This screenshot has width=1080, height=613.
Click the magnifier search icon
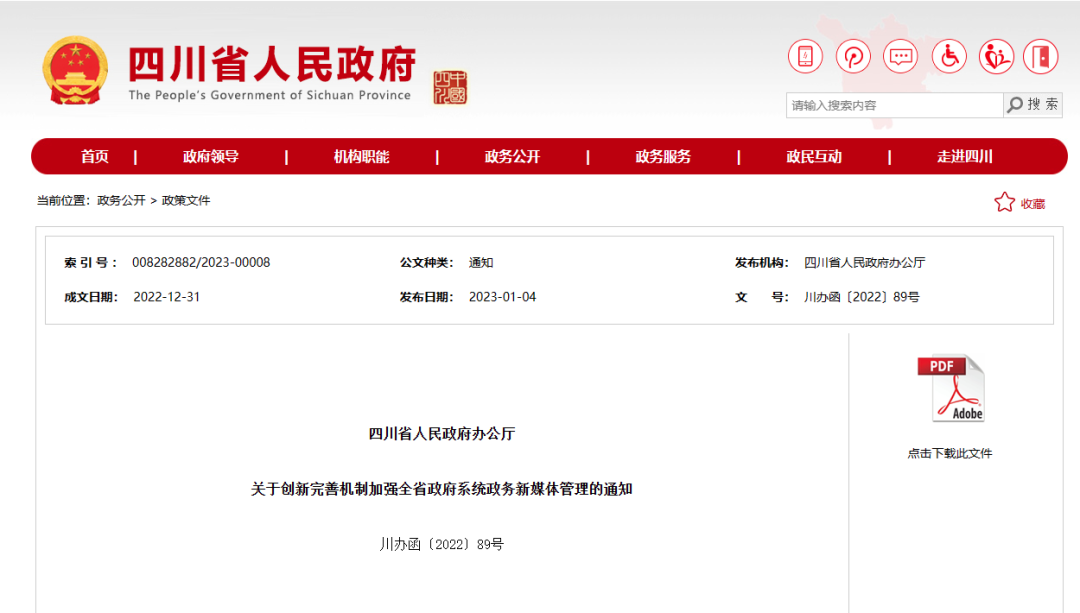coord(1013,104)
